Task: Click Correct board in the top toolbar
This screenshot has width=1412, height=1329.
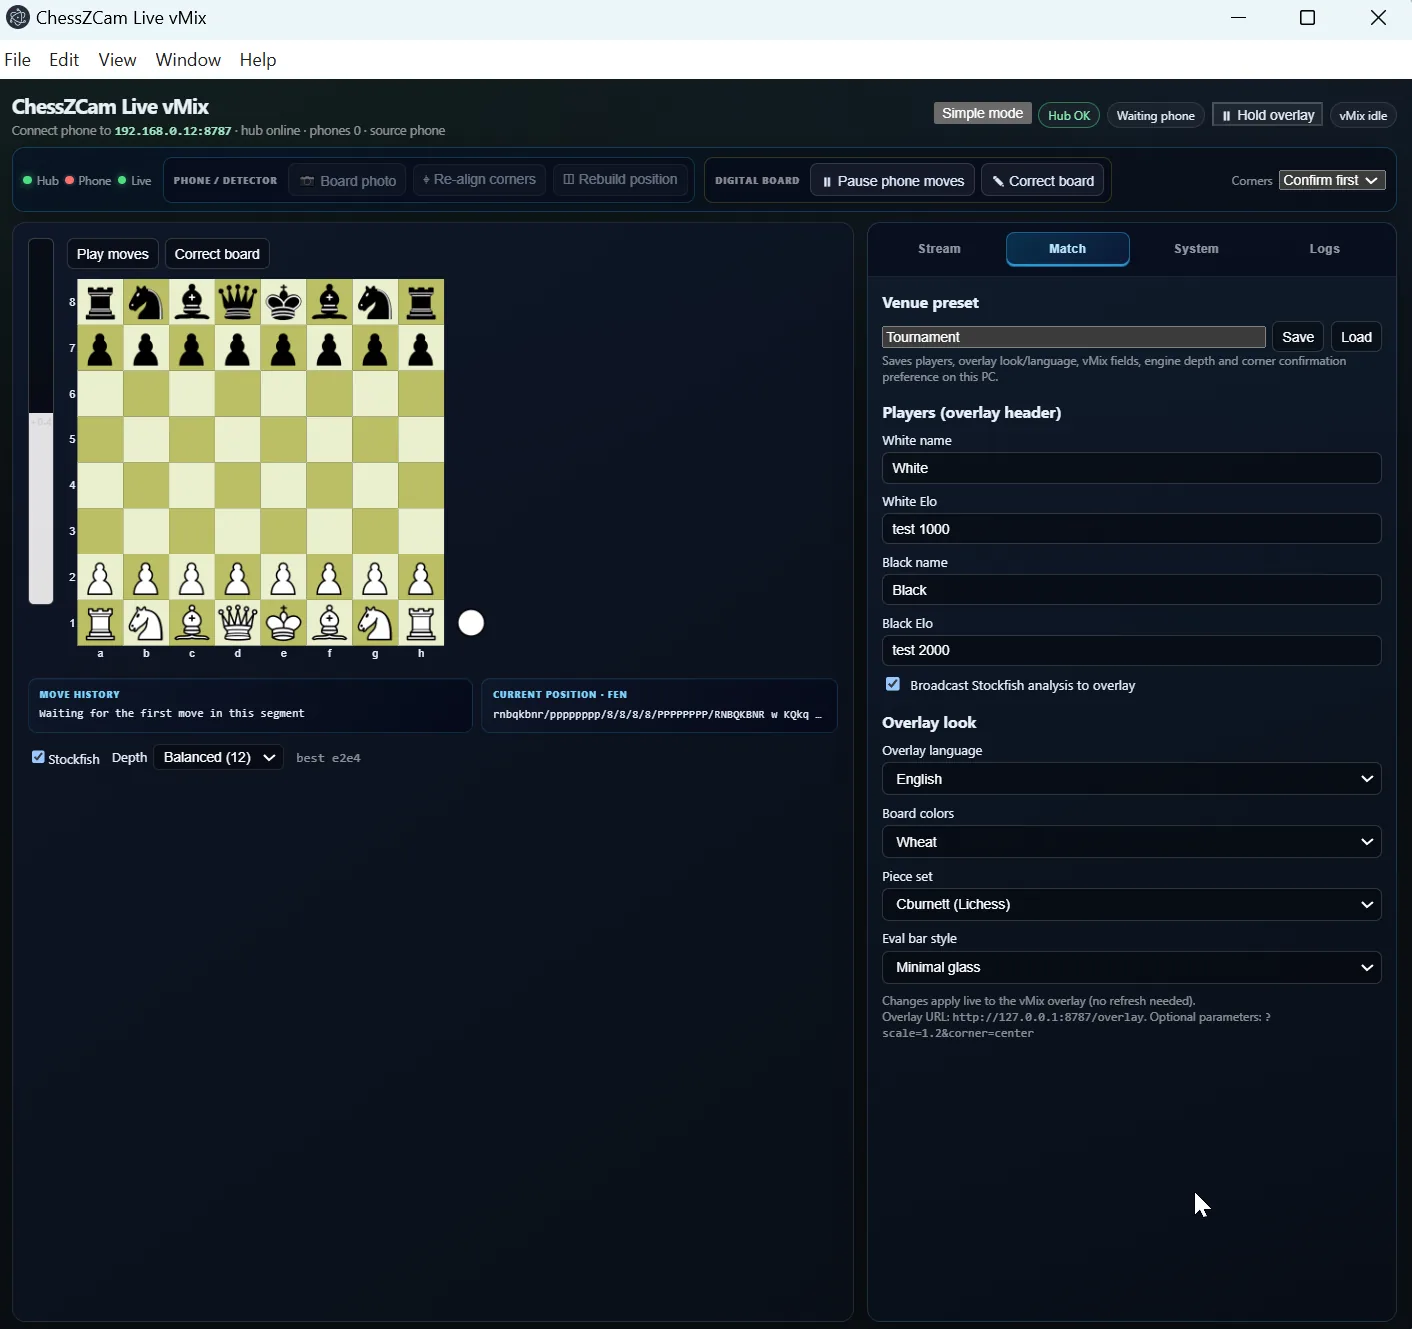Action: pos(1043,181)
